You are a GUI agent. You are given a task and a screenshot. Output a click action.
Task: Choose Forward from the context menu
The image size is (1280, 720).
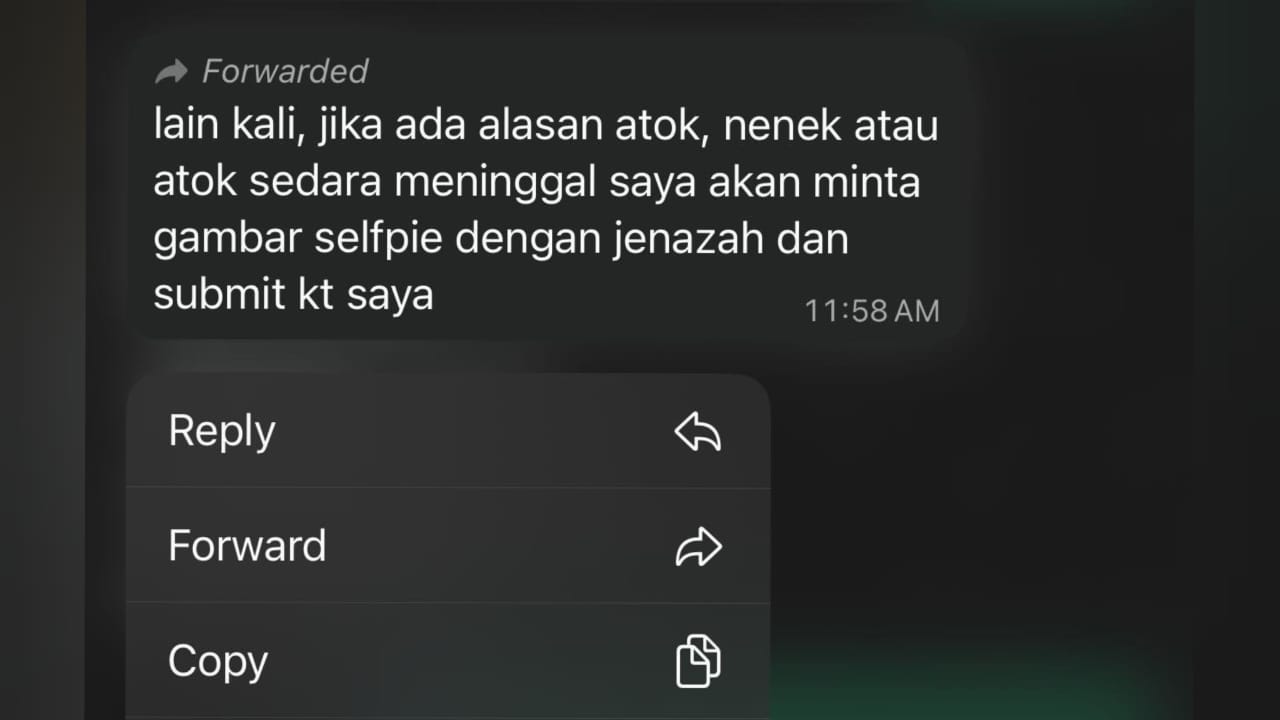click(448, 546)
